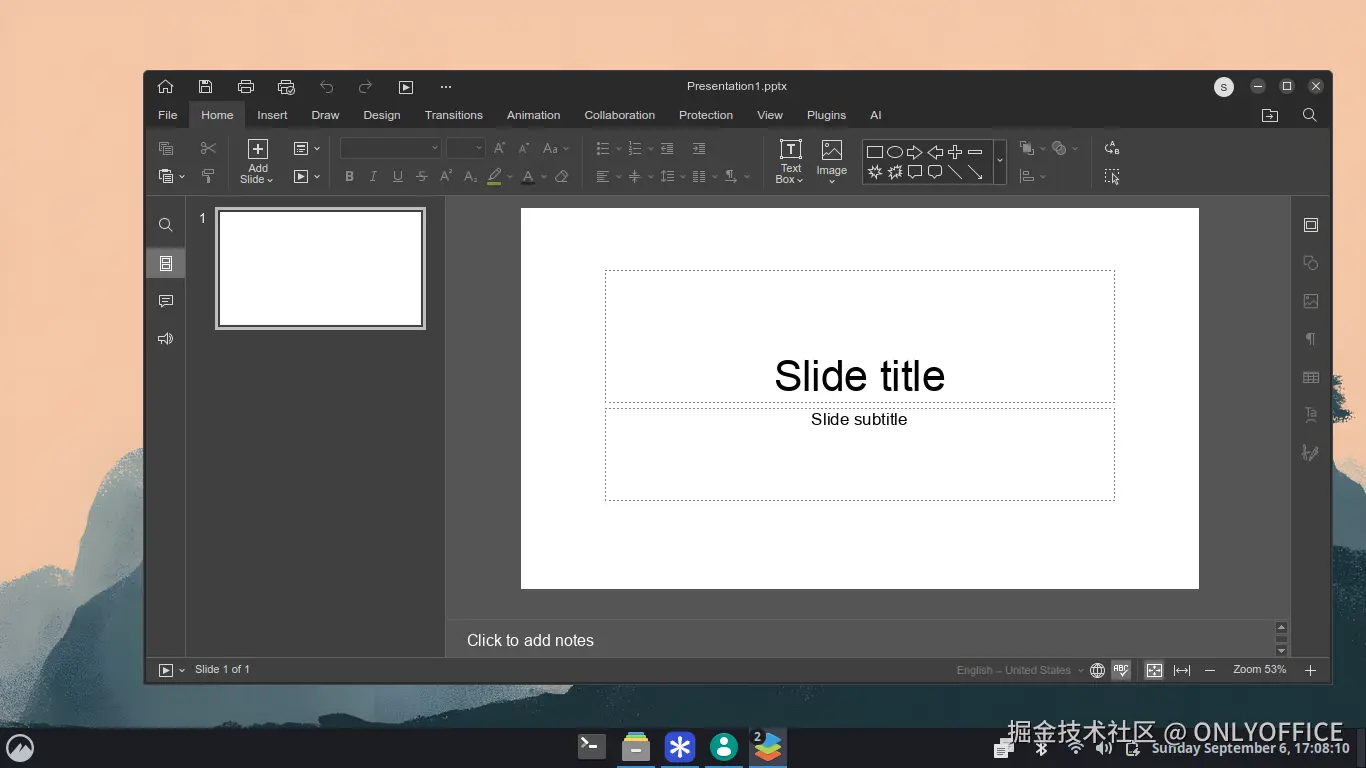This screenshot has height=768, width=1366.
Task: Toggle spell checking in status bar
Action: [1121, 670]
